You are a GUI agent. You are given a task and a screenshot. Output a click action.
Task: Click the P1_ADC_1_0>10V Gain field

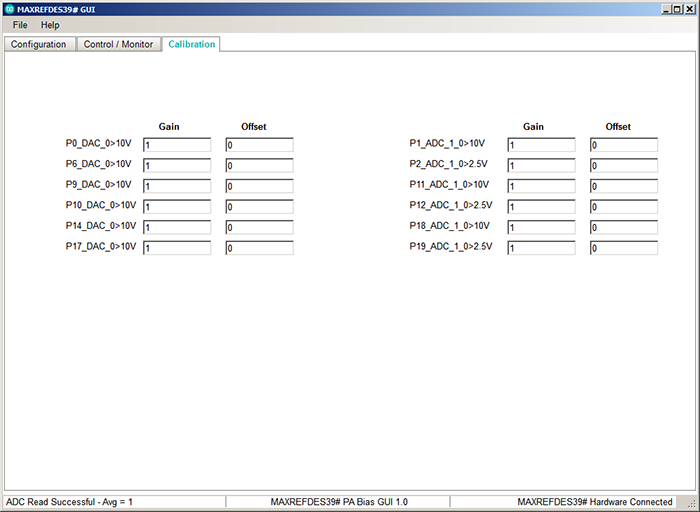542,145
